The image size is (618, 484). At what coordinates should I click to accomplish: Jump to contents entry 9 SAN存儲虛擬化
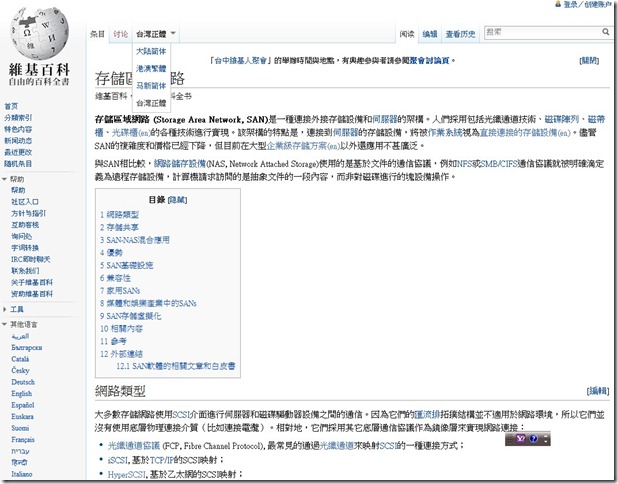tap(130, 316)
